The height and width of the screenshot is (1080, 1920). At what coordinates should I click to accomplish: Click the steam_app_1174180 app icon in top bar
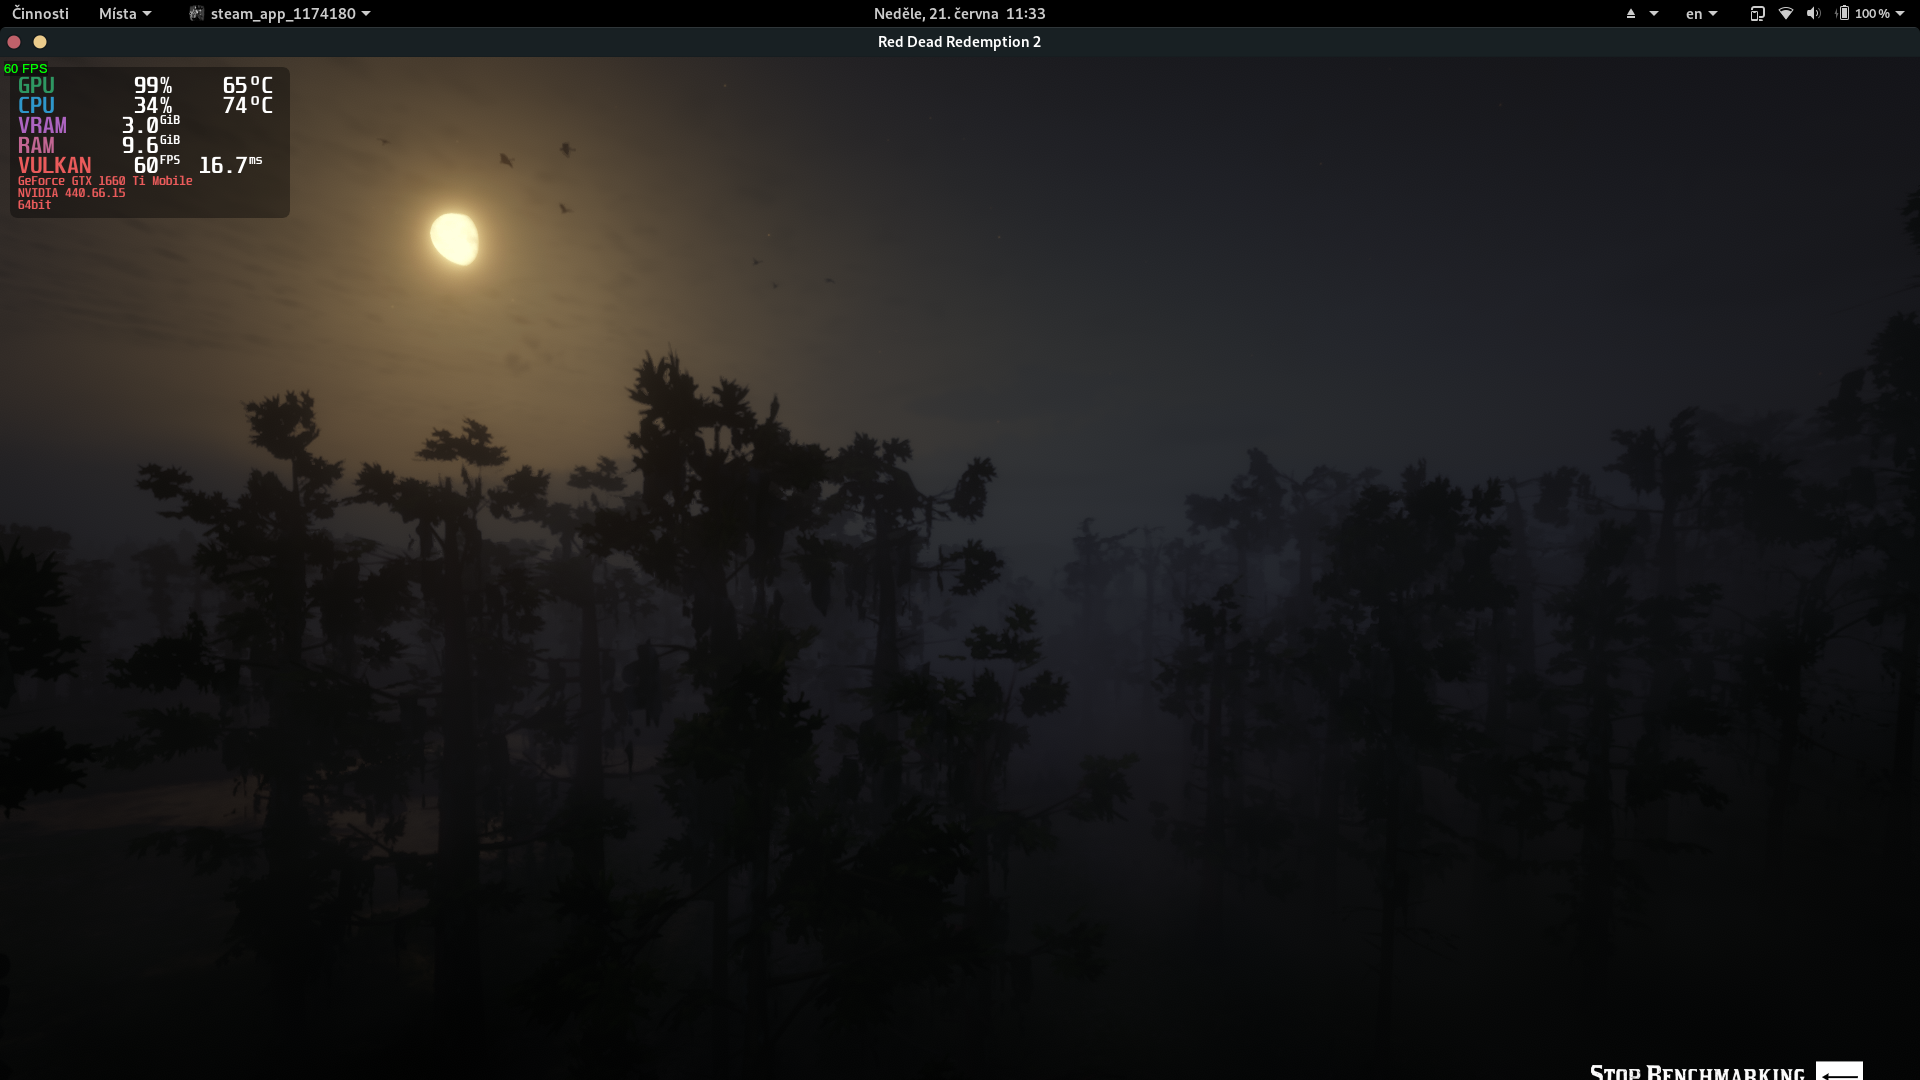[197, 14]
